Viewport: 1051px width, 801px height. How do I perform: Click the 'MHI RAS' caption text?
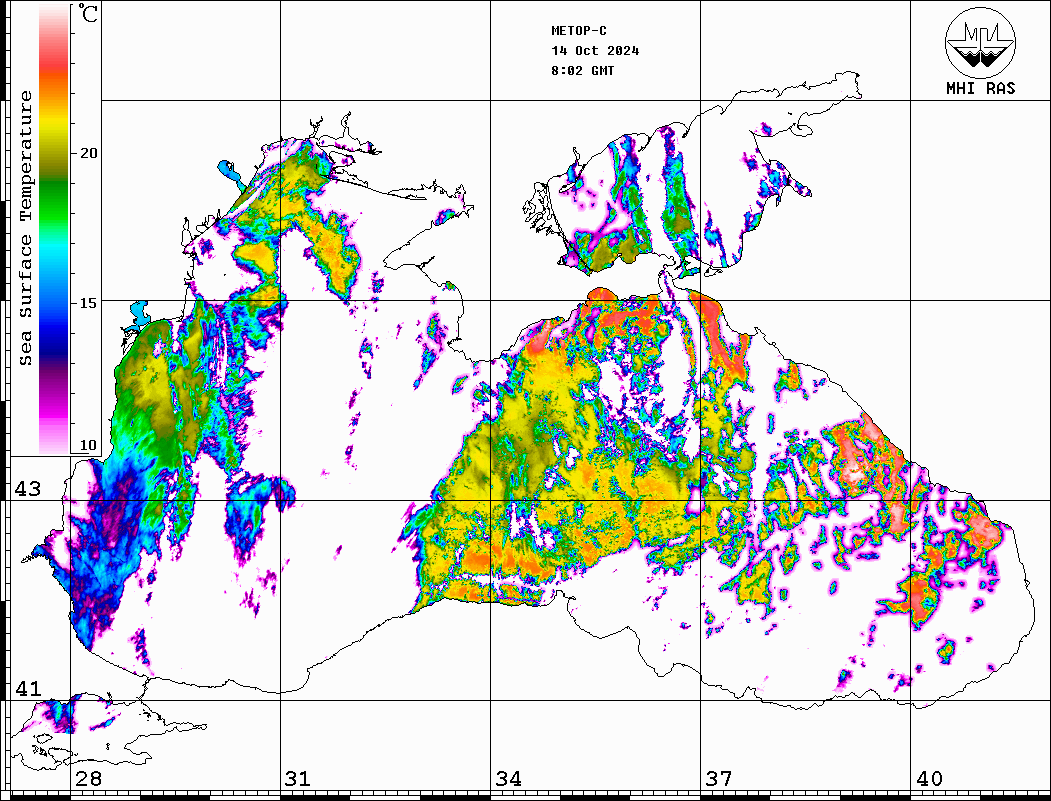click(x=980, y=88)
